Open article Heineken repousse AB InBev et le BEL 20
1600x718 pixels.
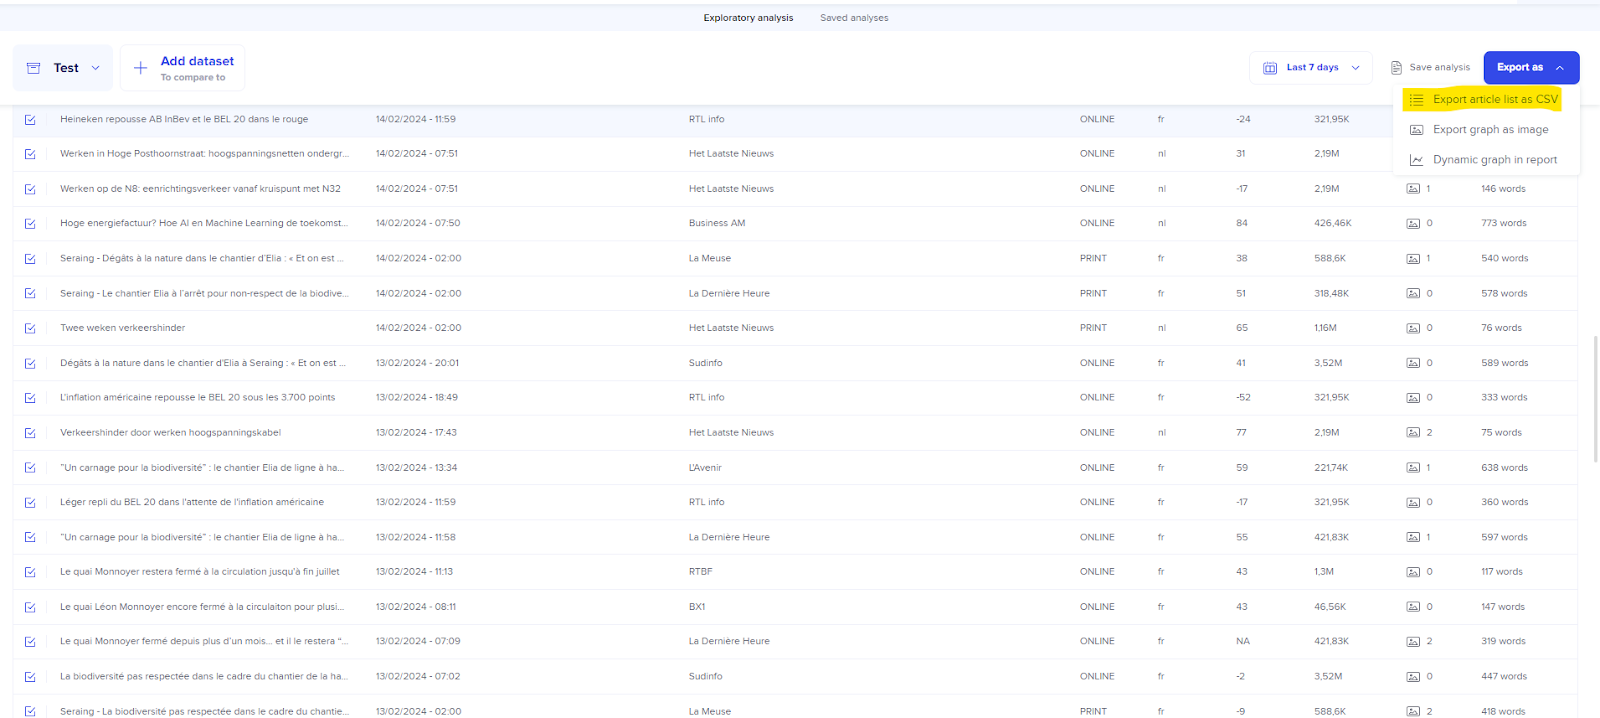pyautogui.click(x=184, y=119)
